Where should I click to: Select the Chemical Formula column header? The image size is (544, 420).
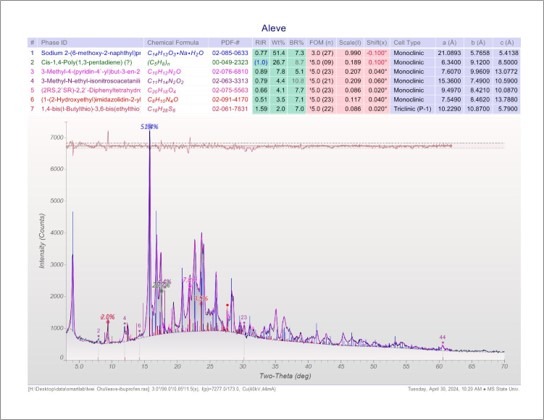(x=173, y=43)
